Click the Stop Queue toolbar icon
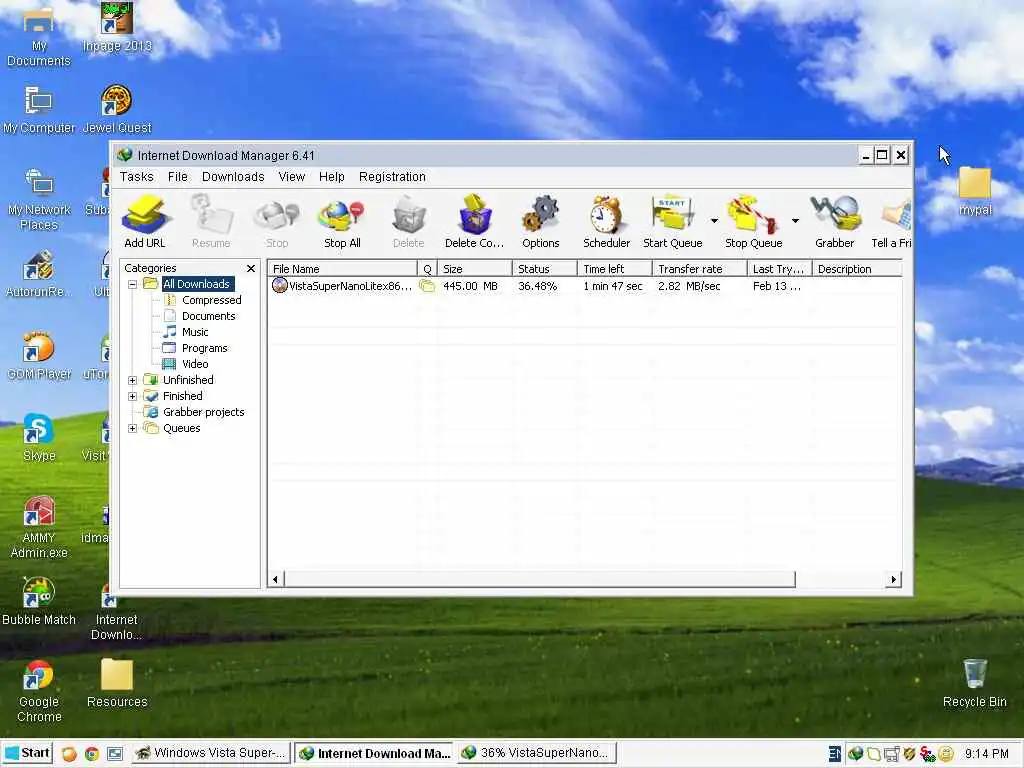The image size is (1024, 768). coord(754,221)
